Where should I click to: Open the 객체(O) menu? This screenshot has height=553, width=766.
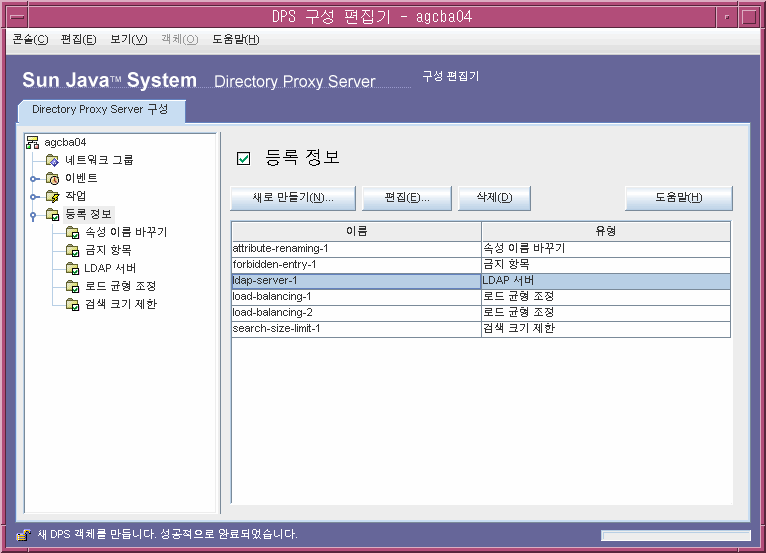pyautogui.click(x=180, y=40)
